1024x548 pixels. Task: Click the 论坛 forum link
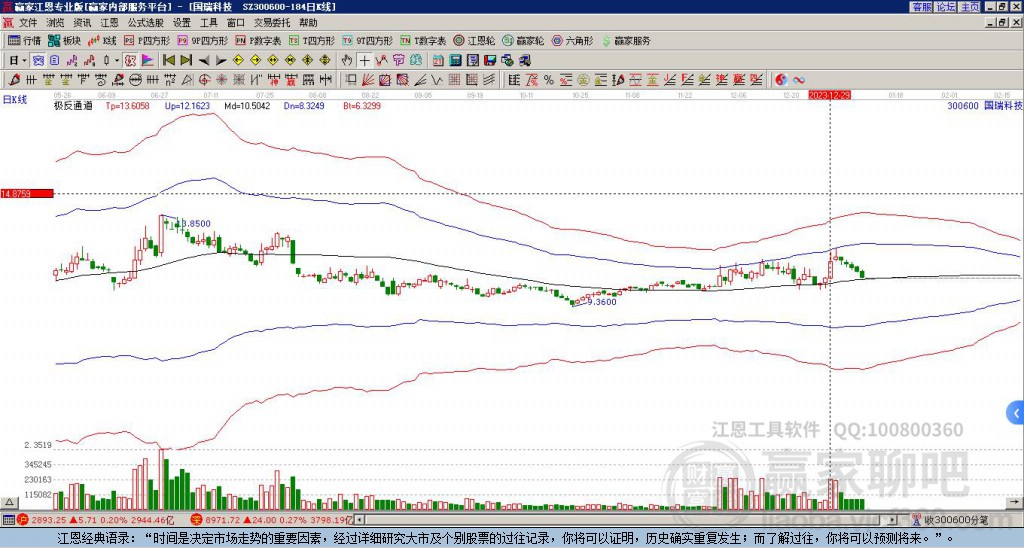[x=945, y=7]
